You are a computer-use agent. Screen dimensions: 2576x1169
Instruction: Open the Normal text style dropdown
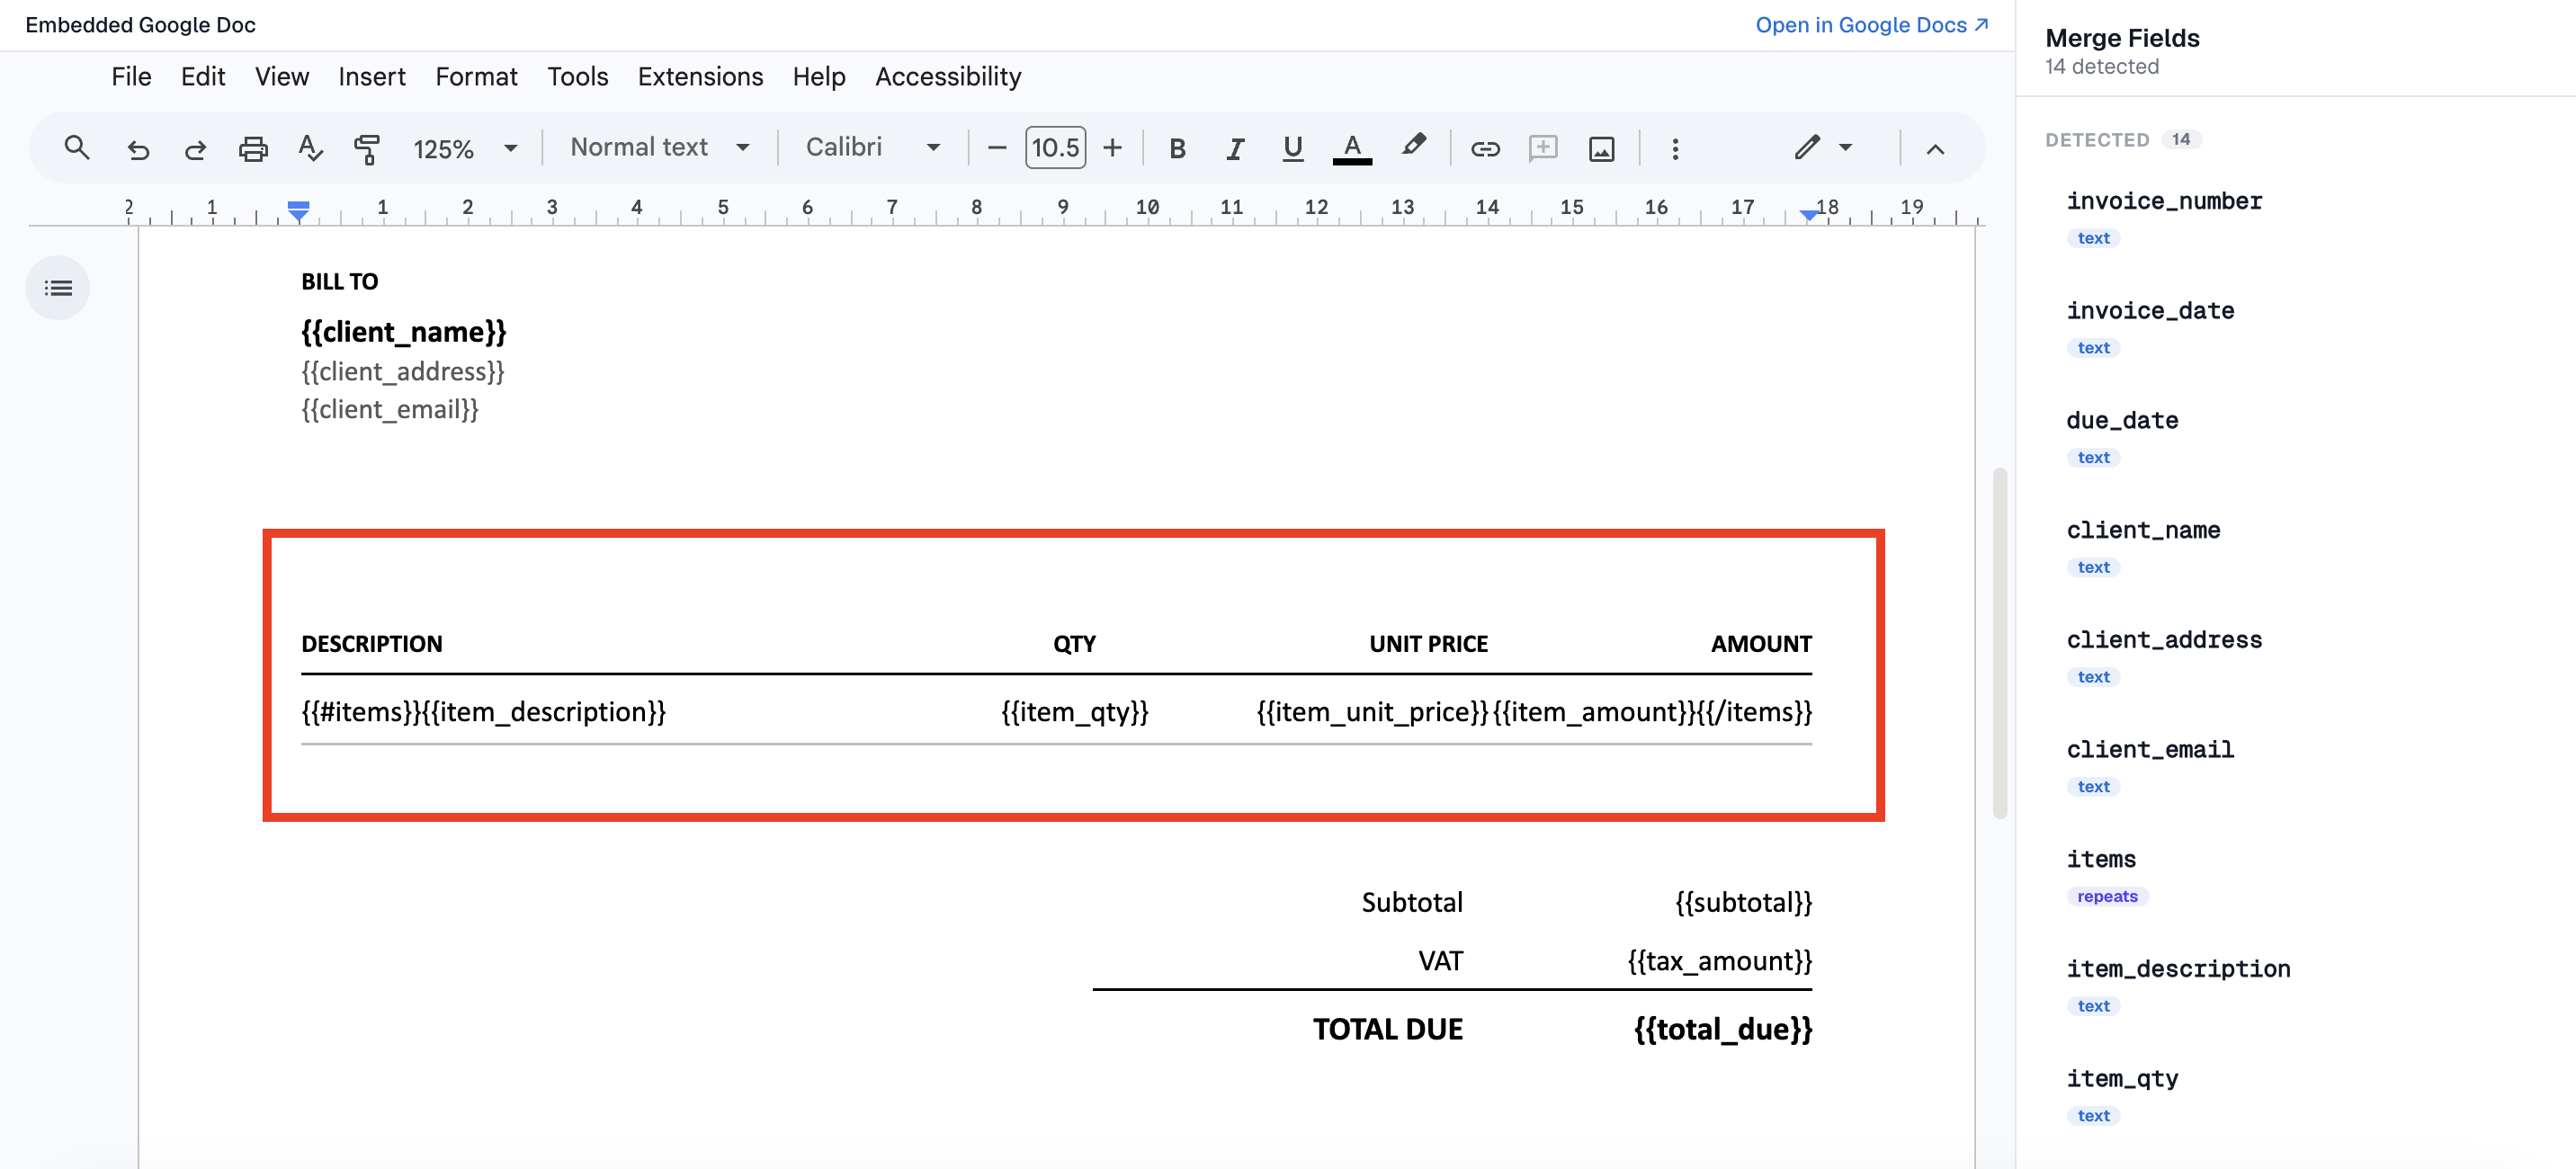click(x=659, y=147)
